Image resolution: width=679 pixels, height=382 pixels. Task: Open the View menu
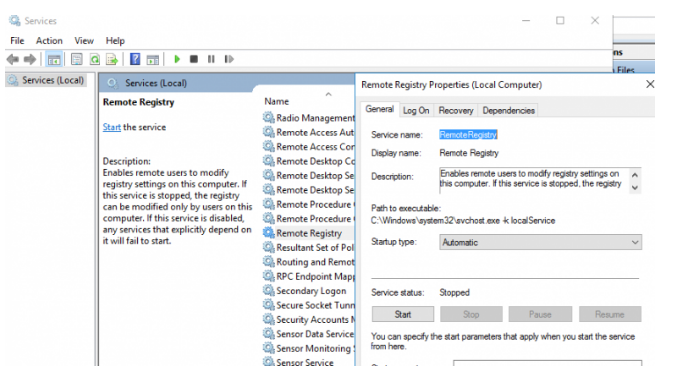pos(84,41)
